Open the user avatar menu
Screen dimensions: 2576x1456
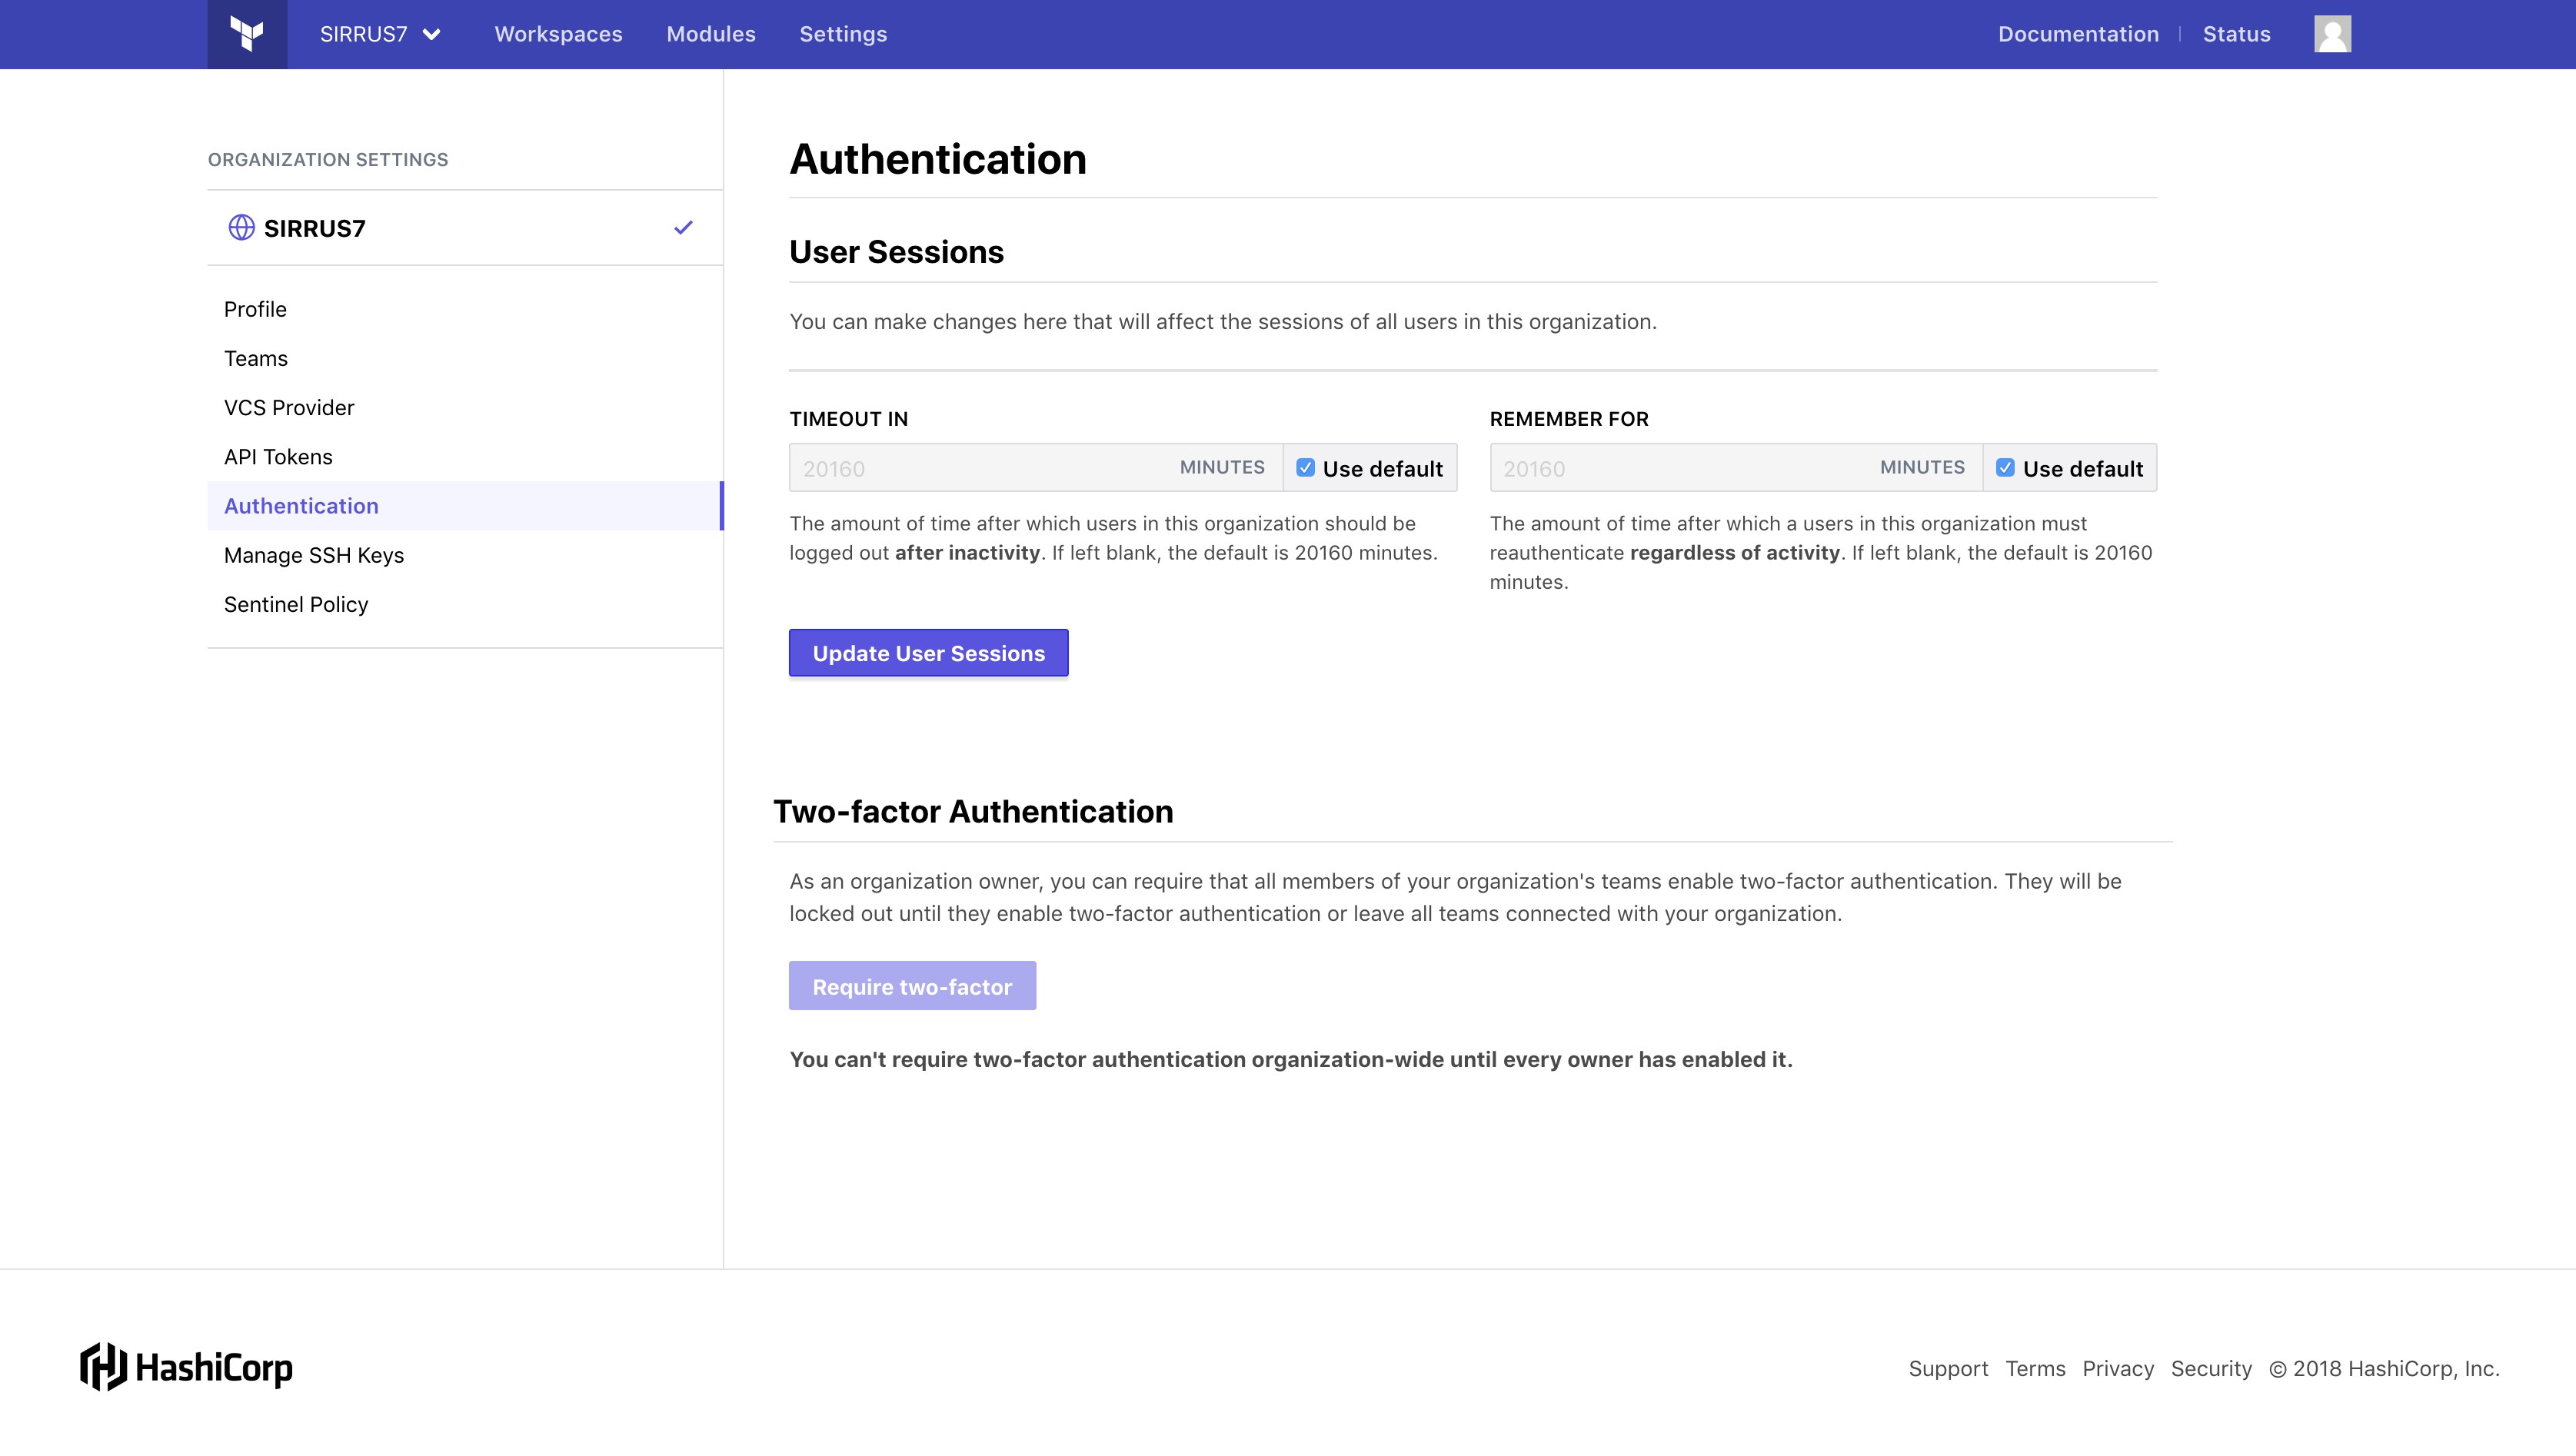point(2332,34)
